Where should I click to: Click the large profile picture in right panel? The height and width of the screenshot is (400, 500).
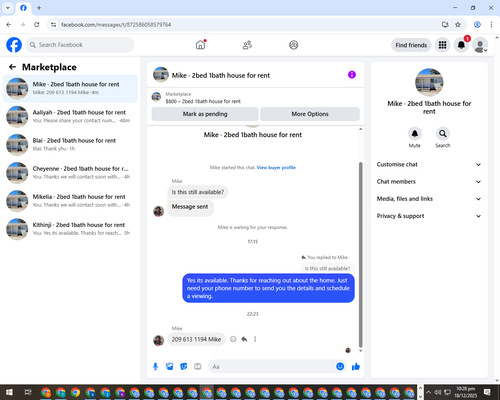tap(429, 82)
